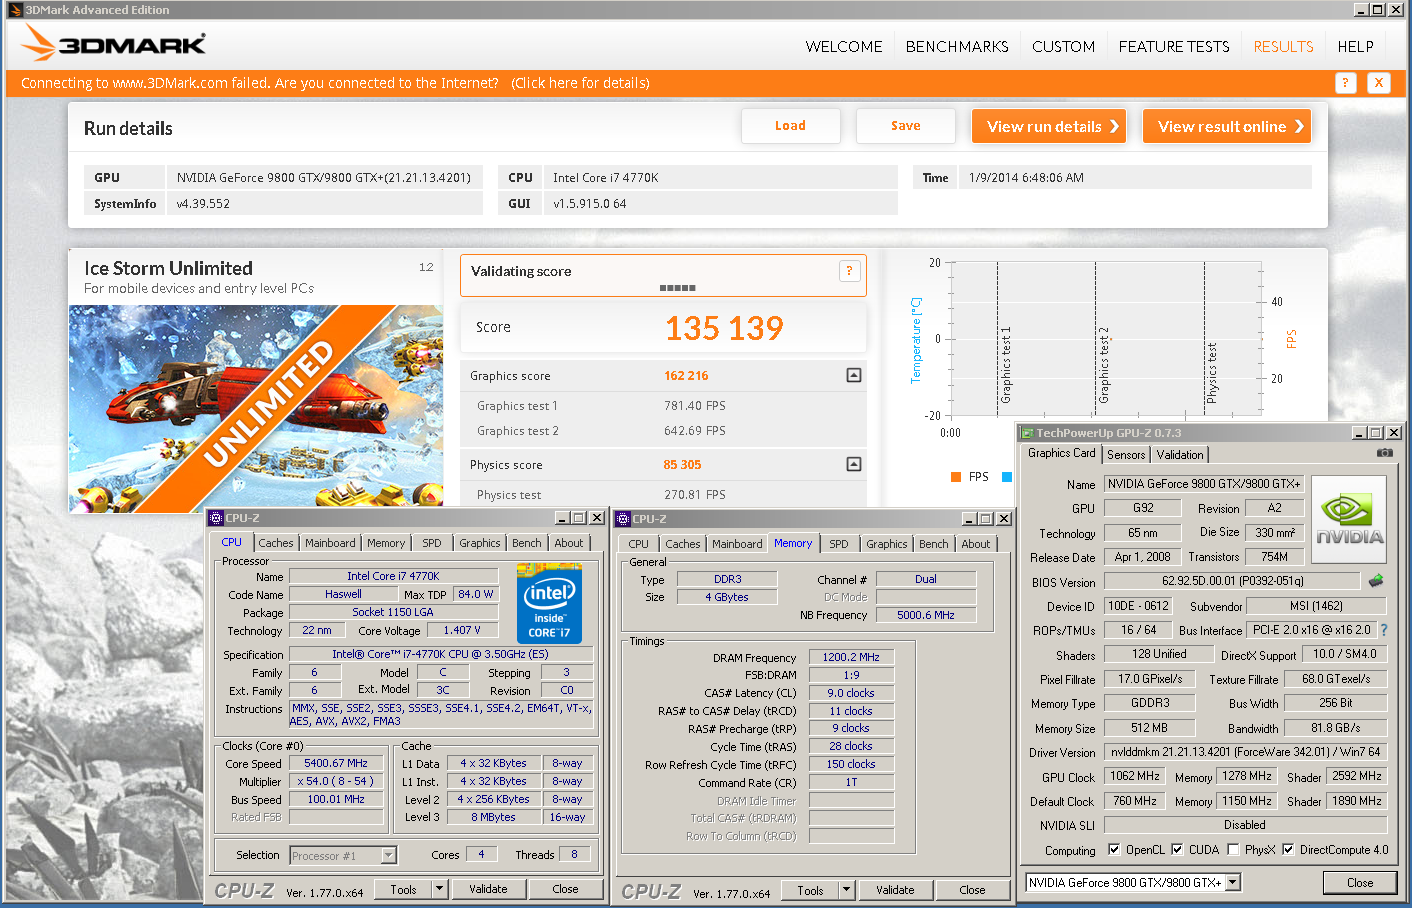This screenshot has height=908, width=1412.
Task: Open FEATURE TESTS menu in 3DMark
Action: pos(1174,47)
